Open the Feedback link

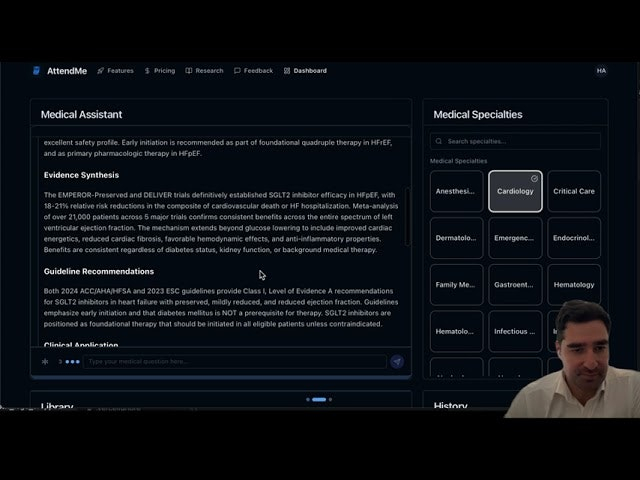[253, 71]
